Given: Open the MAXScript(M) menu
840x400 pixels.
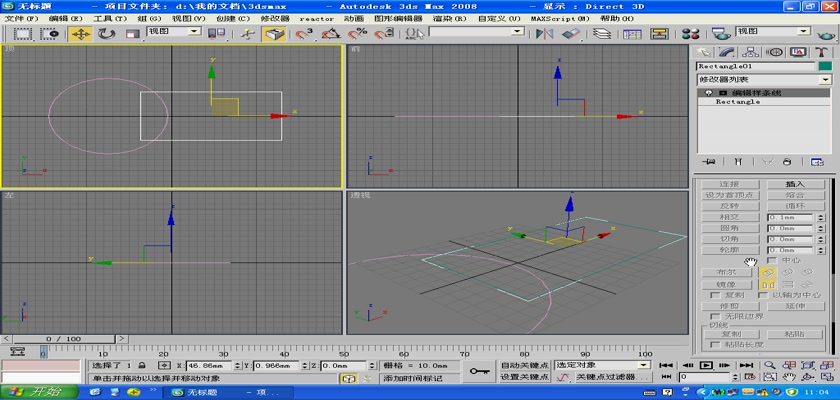Looking at the screenshot, I should coord(560,18).
